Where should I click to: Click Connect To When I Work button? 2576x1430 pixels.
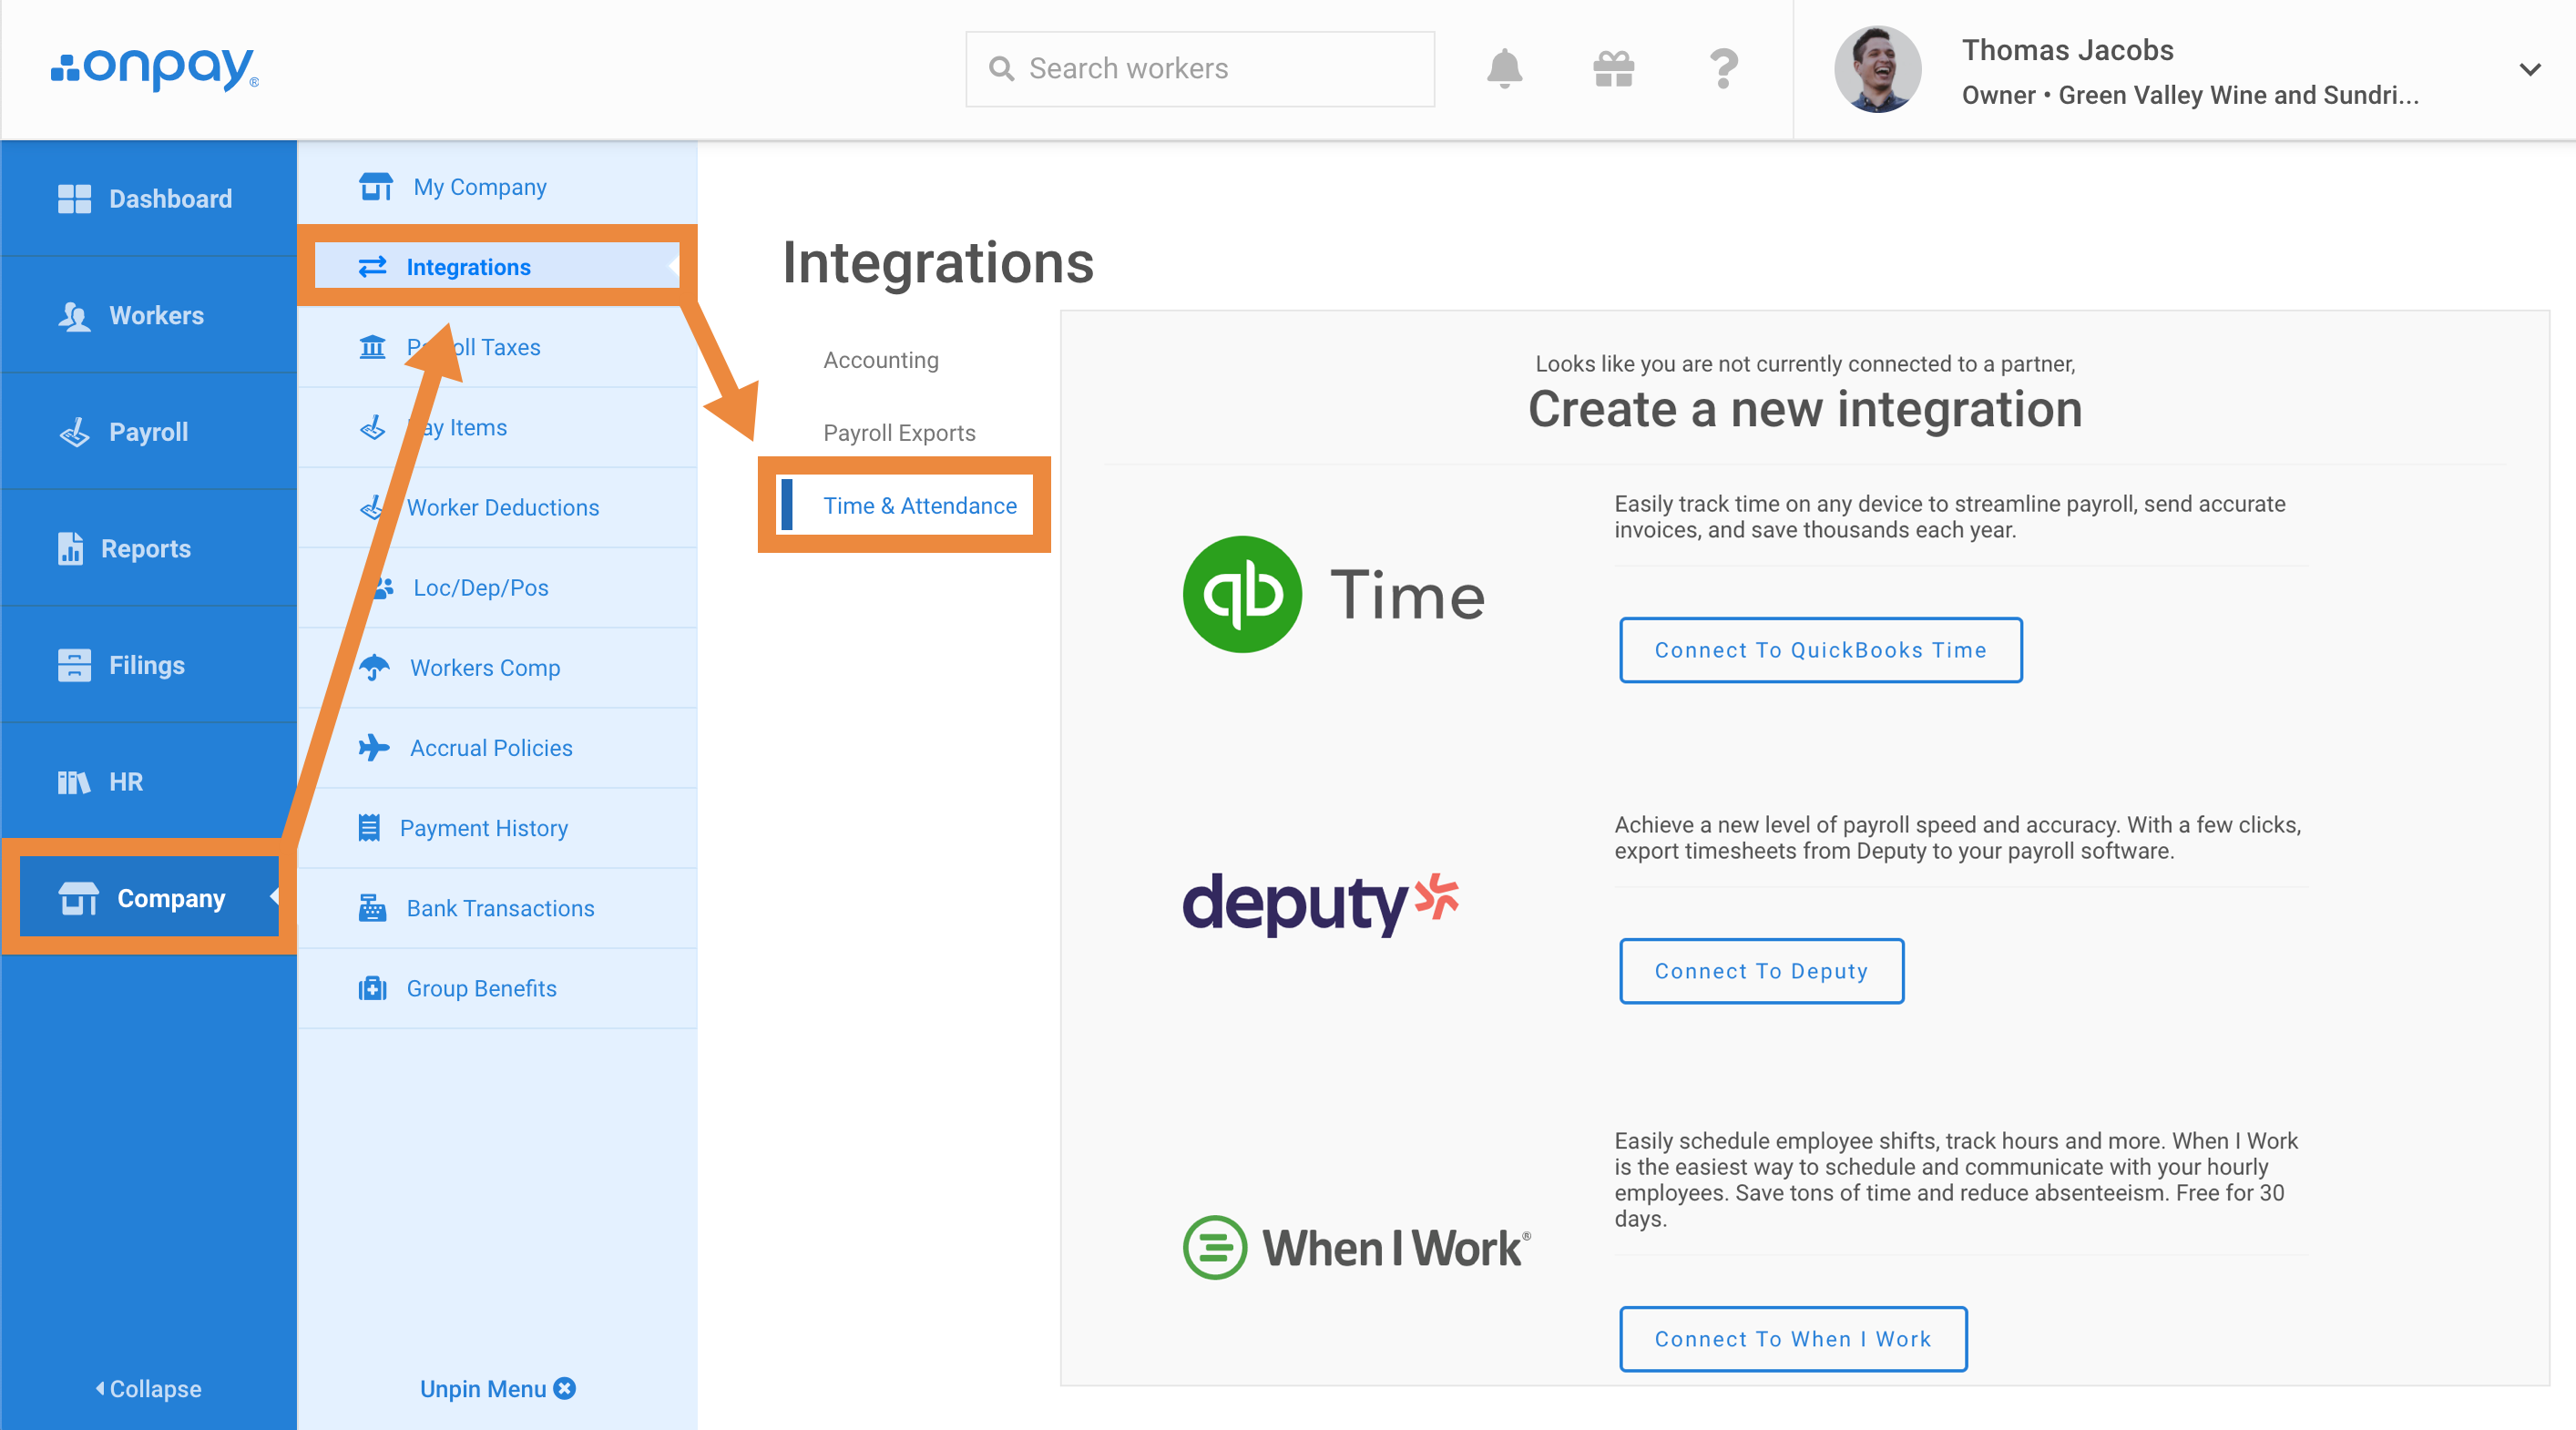[x=1793, y=1339]
